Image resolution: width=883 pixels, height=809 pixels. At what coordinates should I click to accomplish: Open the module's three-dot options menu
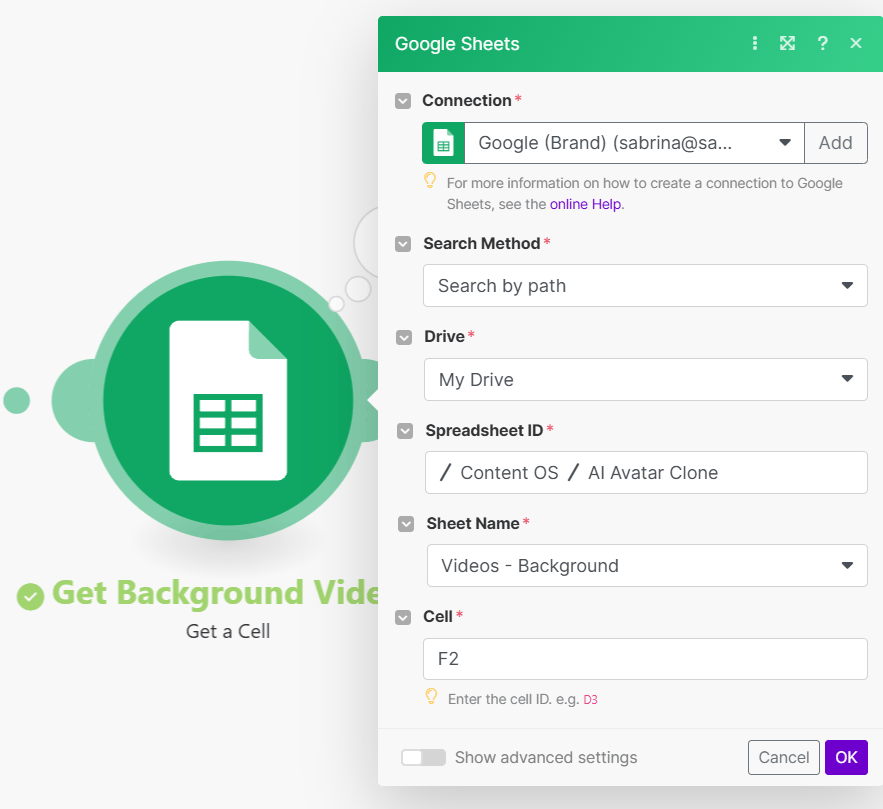[x=755, y=43]
